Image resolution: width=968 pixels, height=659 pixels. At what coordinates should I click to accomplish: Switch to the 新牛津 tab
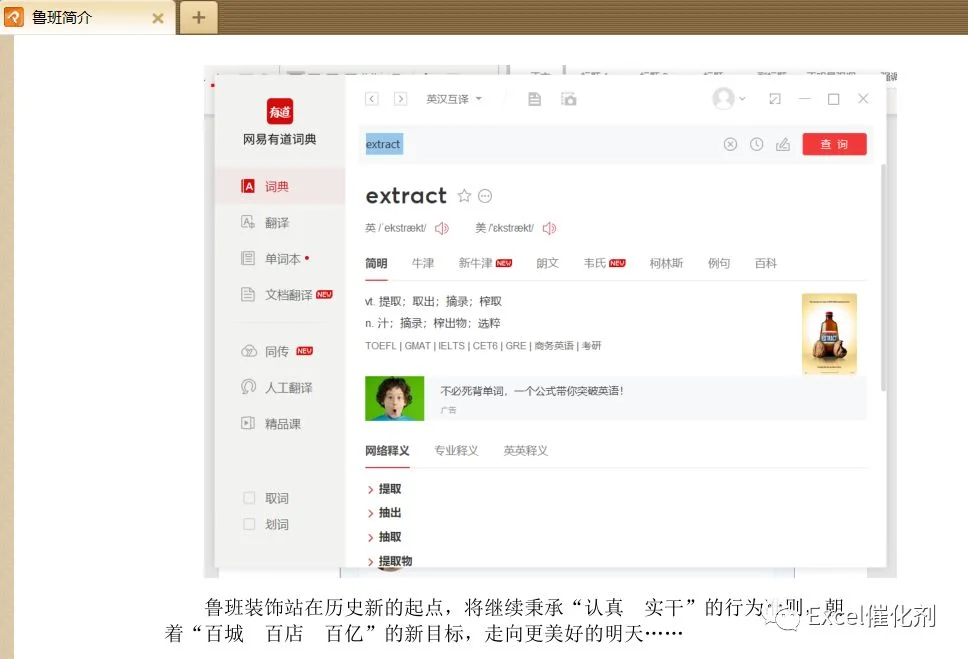point(485,264)
